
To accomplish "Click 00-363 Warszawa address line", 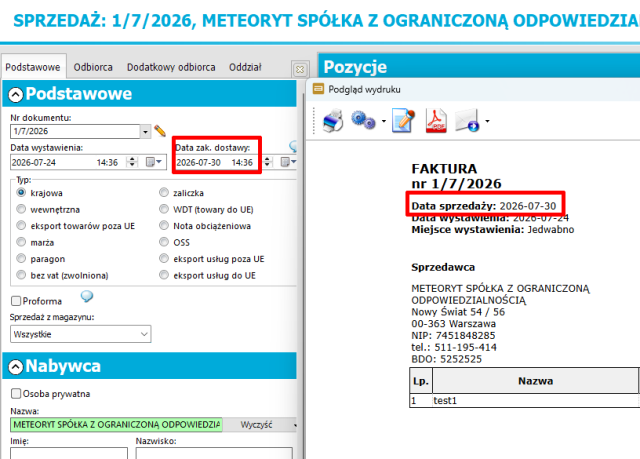I will [453, 324].
